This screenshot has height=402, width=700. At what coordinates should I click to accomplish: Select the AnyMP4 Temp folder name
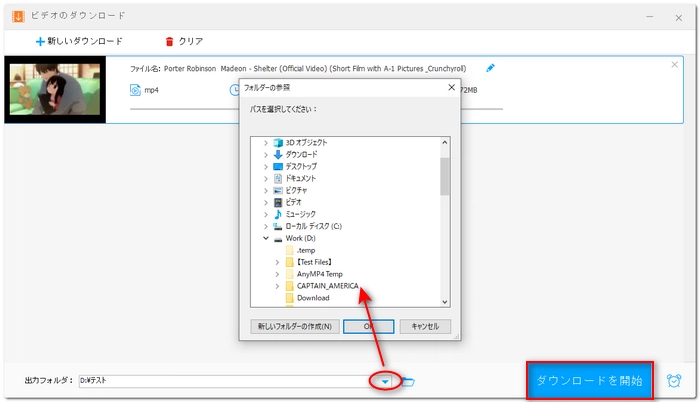click(320, 274)
